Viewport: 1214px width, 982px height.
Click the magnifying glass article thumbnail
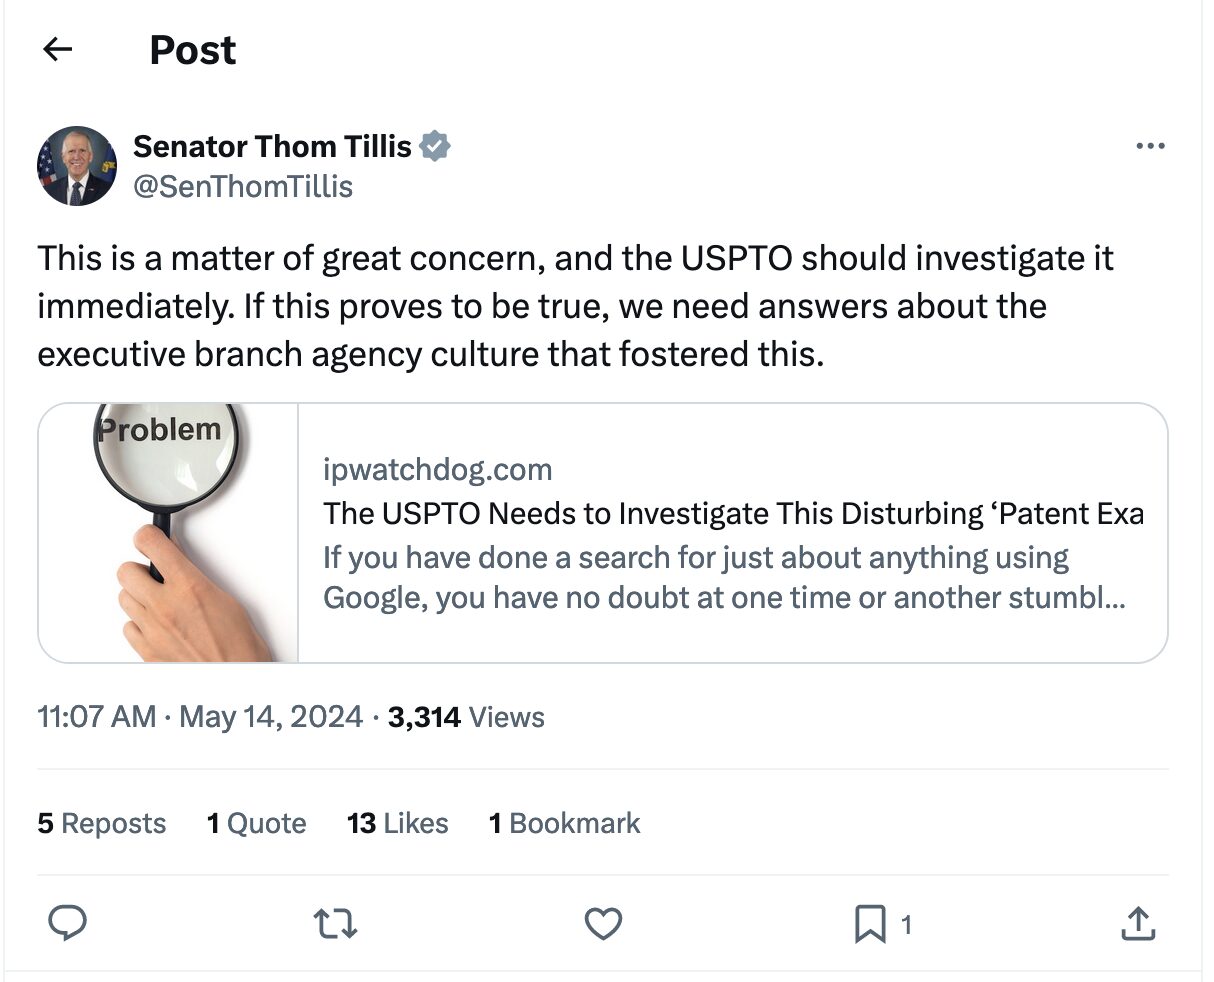168,532
